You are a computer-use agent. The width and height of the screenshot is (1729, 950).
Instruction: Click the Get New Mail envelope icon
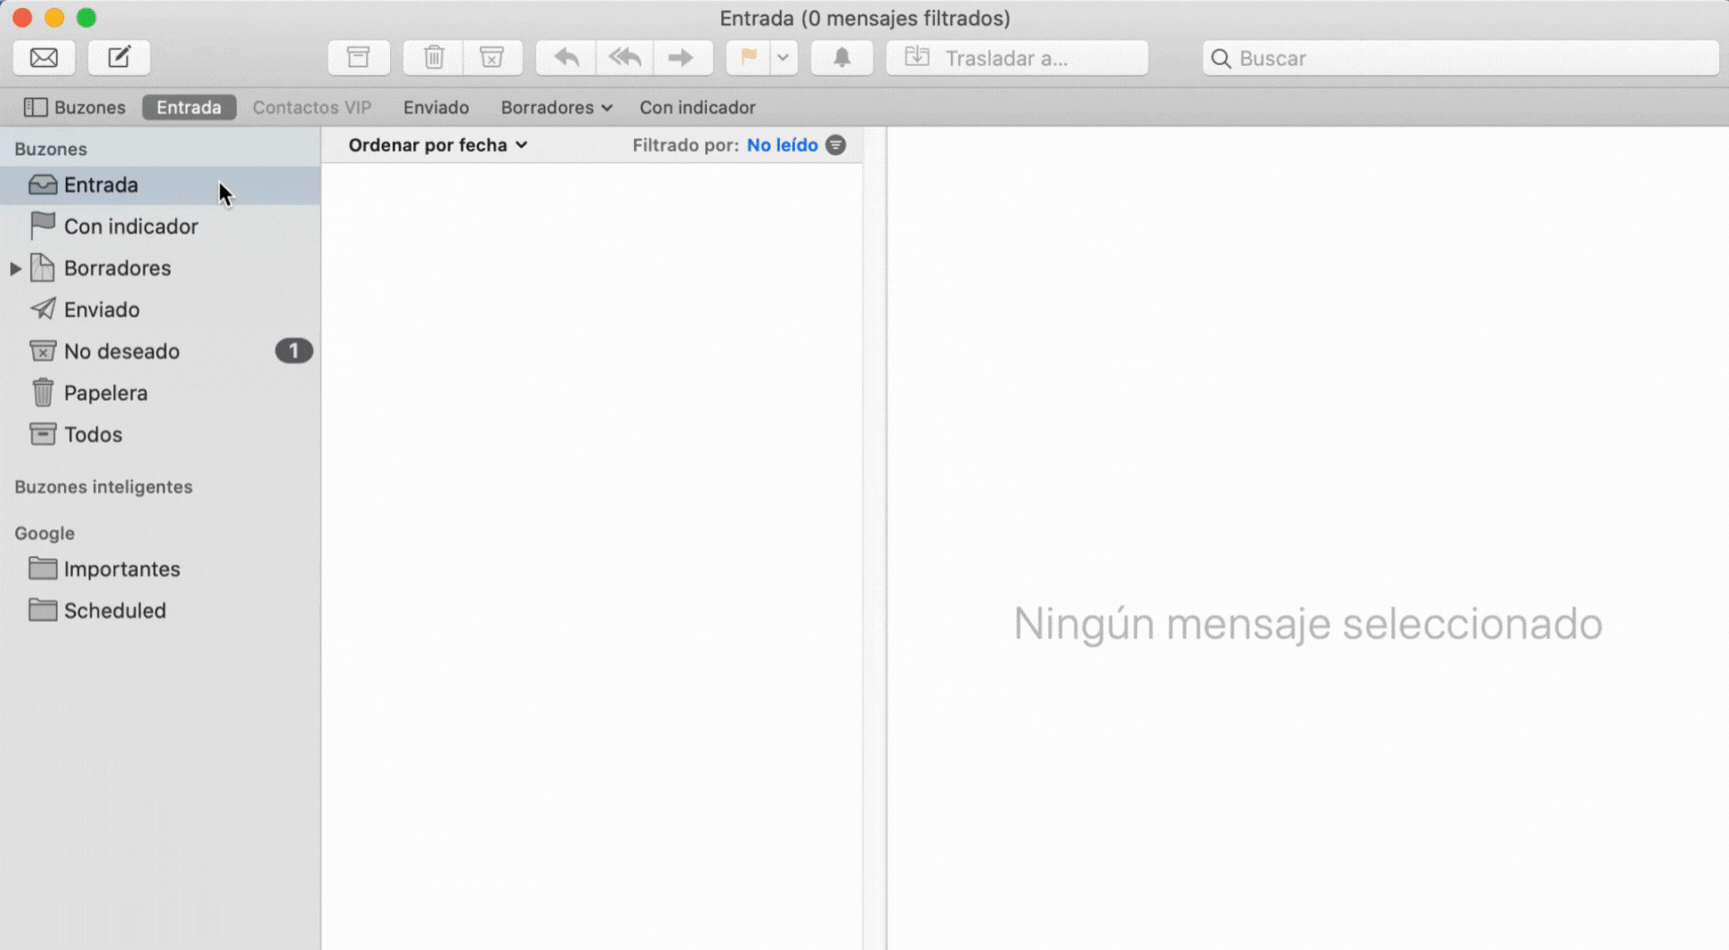pos(44,58)
